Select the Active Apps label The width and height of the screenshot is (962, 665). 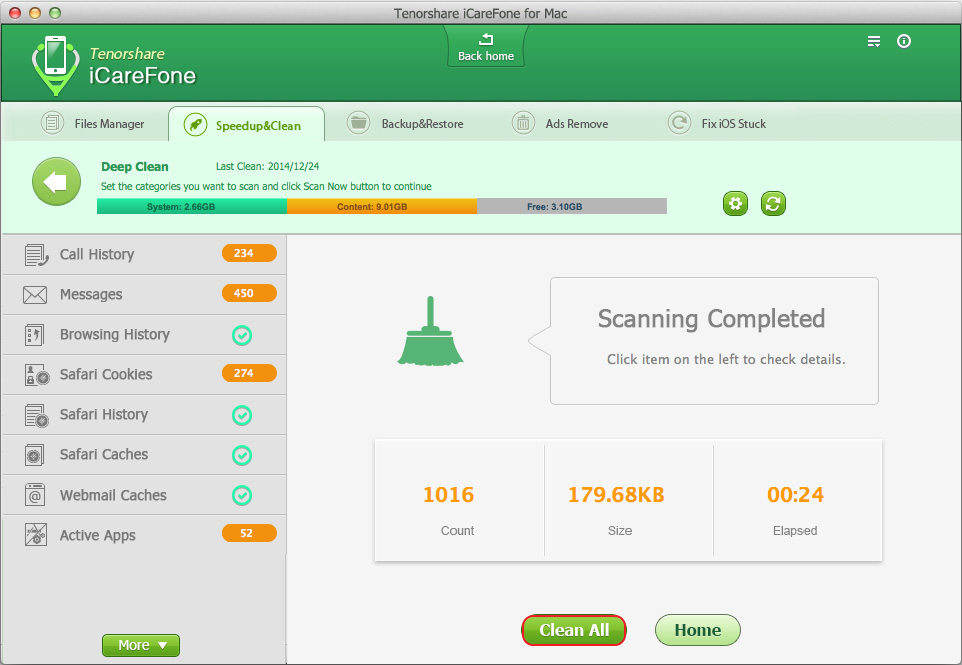98,536
